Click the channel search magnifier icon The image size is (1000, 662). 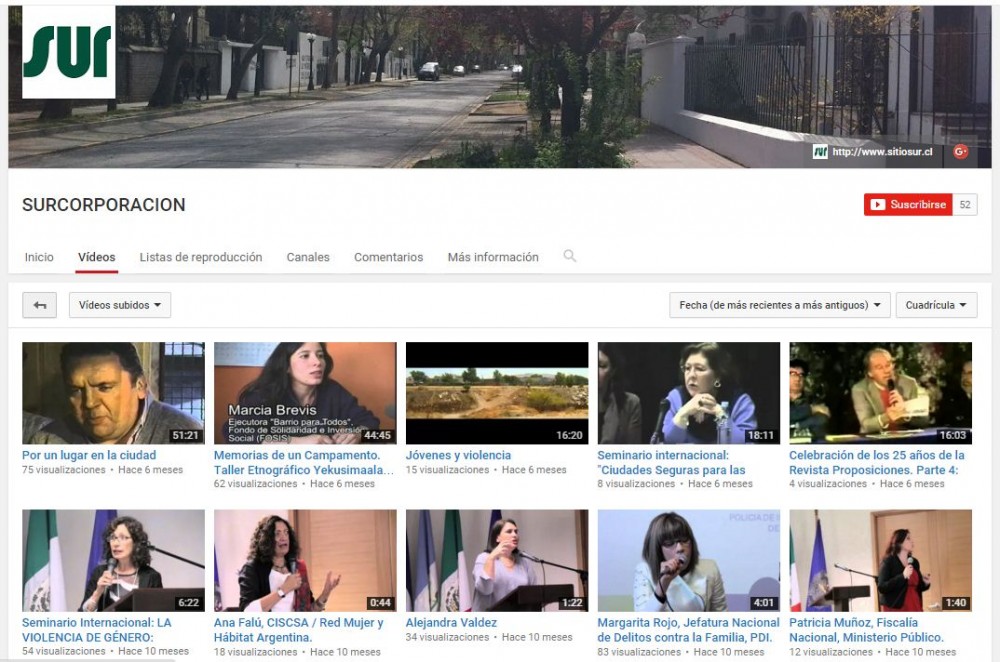(570, 257)
